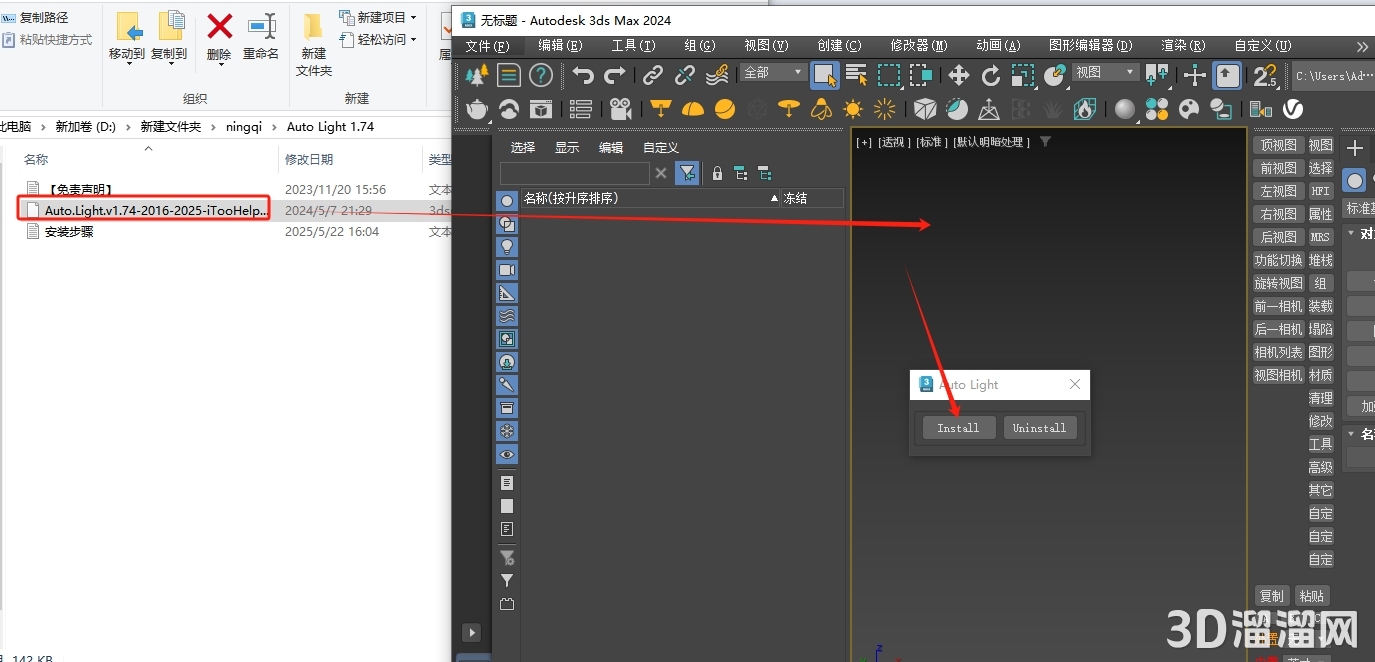Toggle cameras display filter in Scene Explorer
Image resolution: width=1375 pixels, height=662 pixels.
[x=507, y=270]
